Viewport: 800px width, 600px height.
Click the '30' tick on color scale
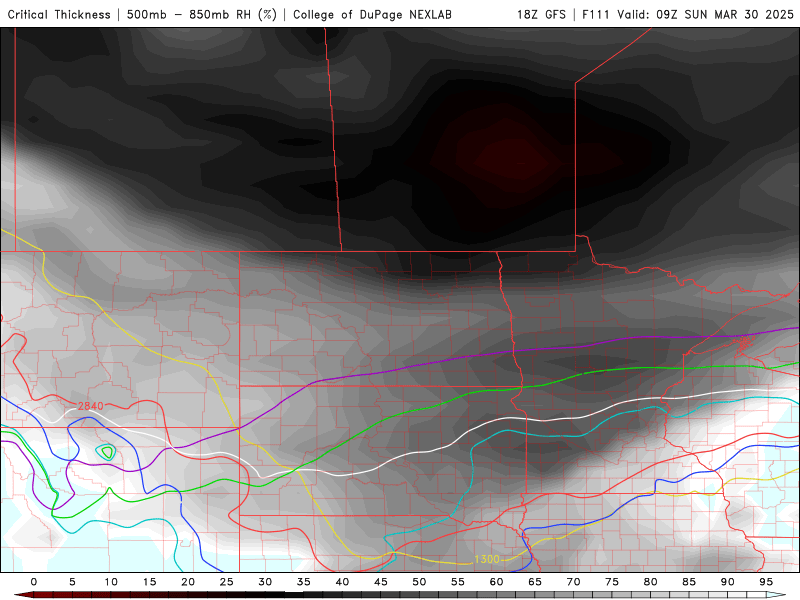click(265, 582)
